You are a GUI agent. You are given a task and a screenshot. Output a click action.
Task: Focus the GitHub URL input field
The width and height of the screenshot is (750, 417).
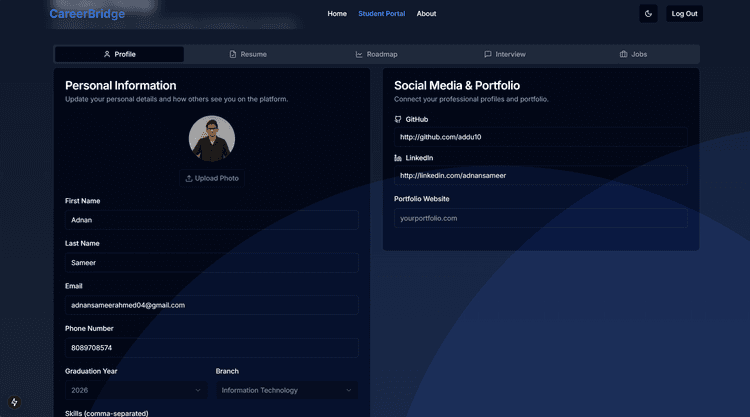coord(541,137)
